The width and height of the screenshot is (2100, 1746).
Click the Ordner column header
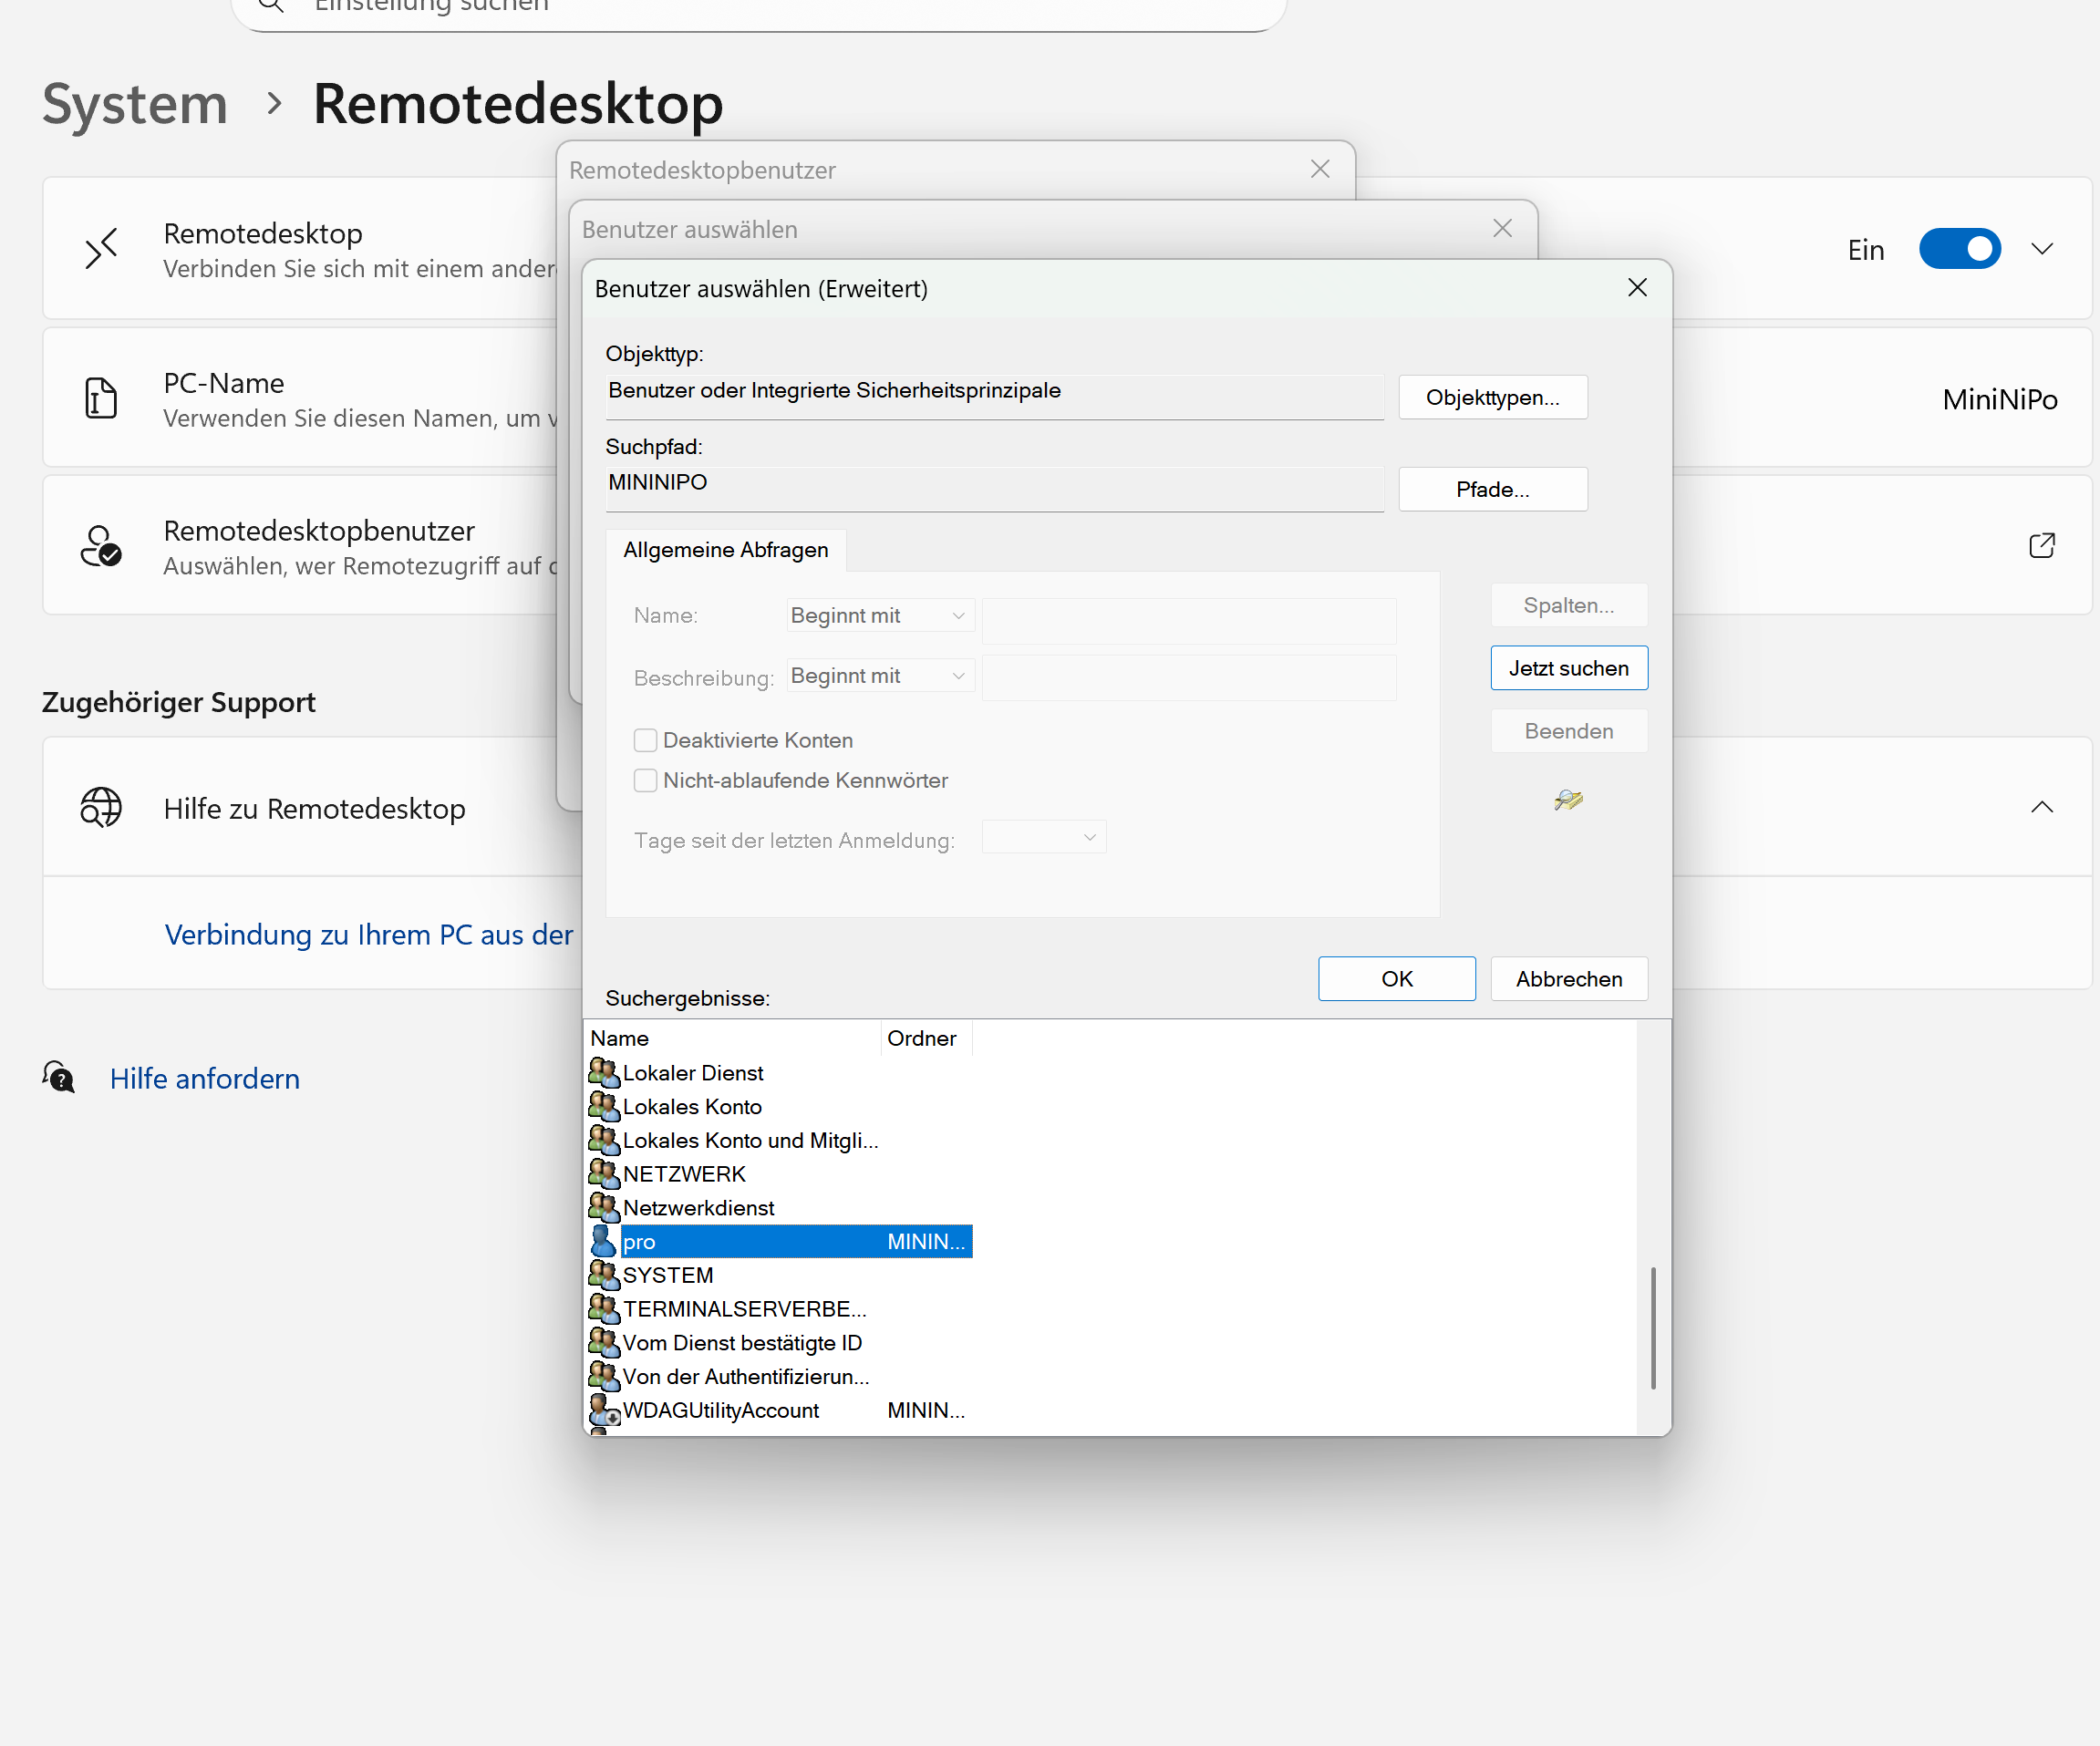pyautogui.click(x=922, y=1038)
